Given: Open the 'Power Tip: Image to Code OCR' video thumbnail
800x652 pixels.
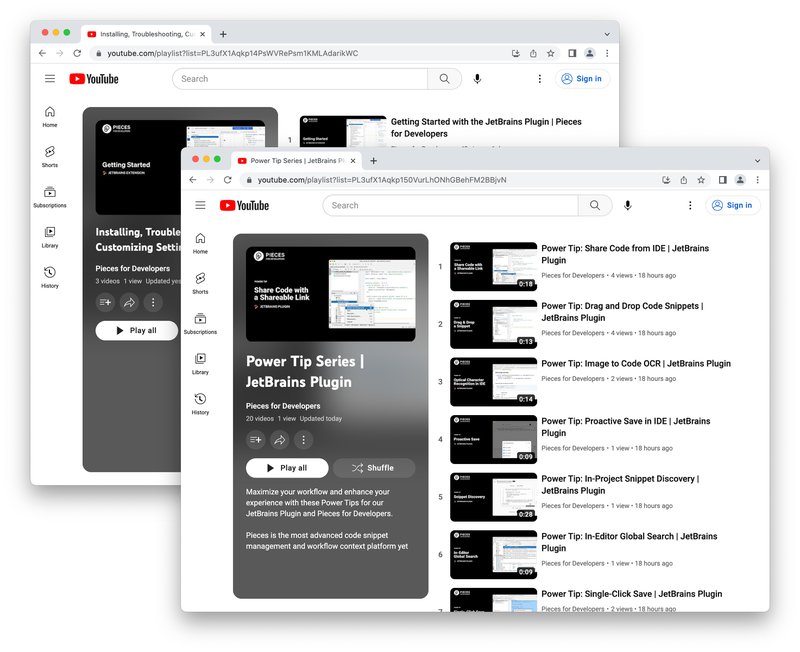Looking at the screenshot, I should tap(493, 380).
